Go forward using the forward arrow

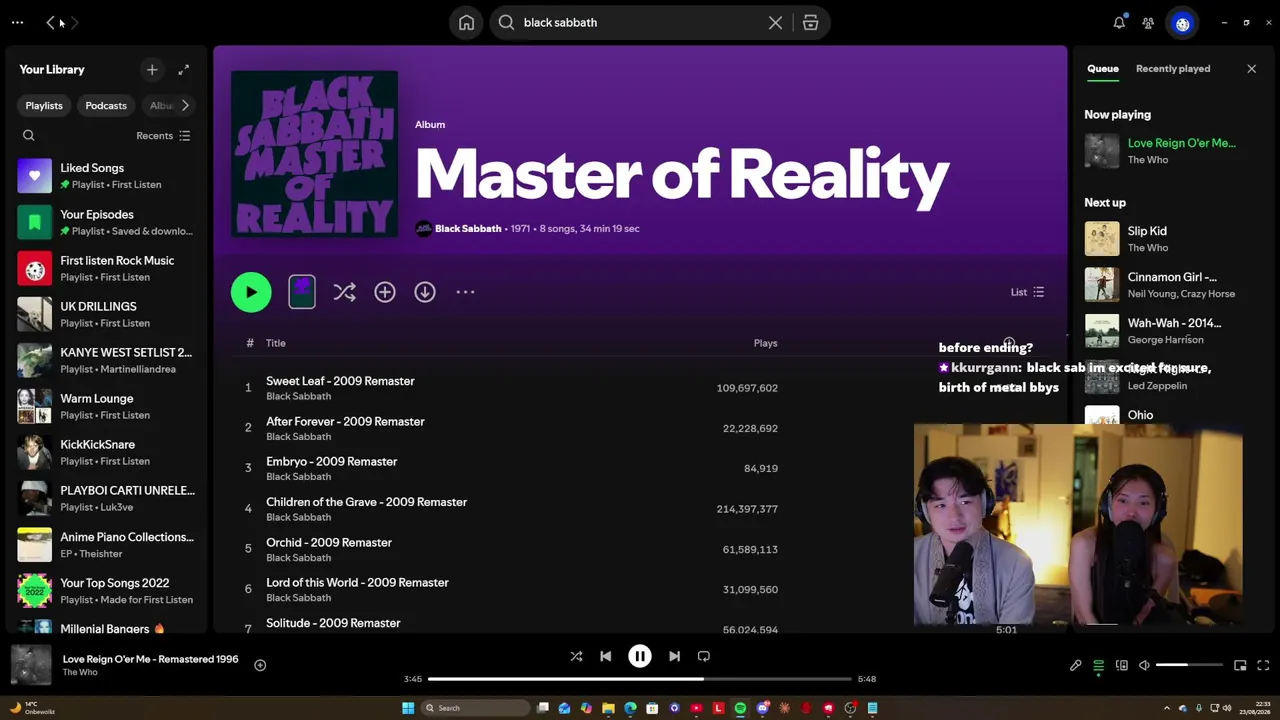point(74,22)
